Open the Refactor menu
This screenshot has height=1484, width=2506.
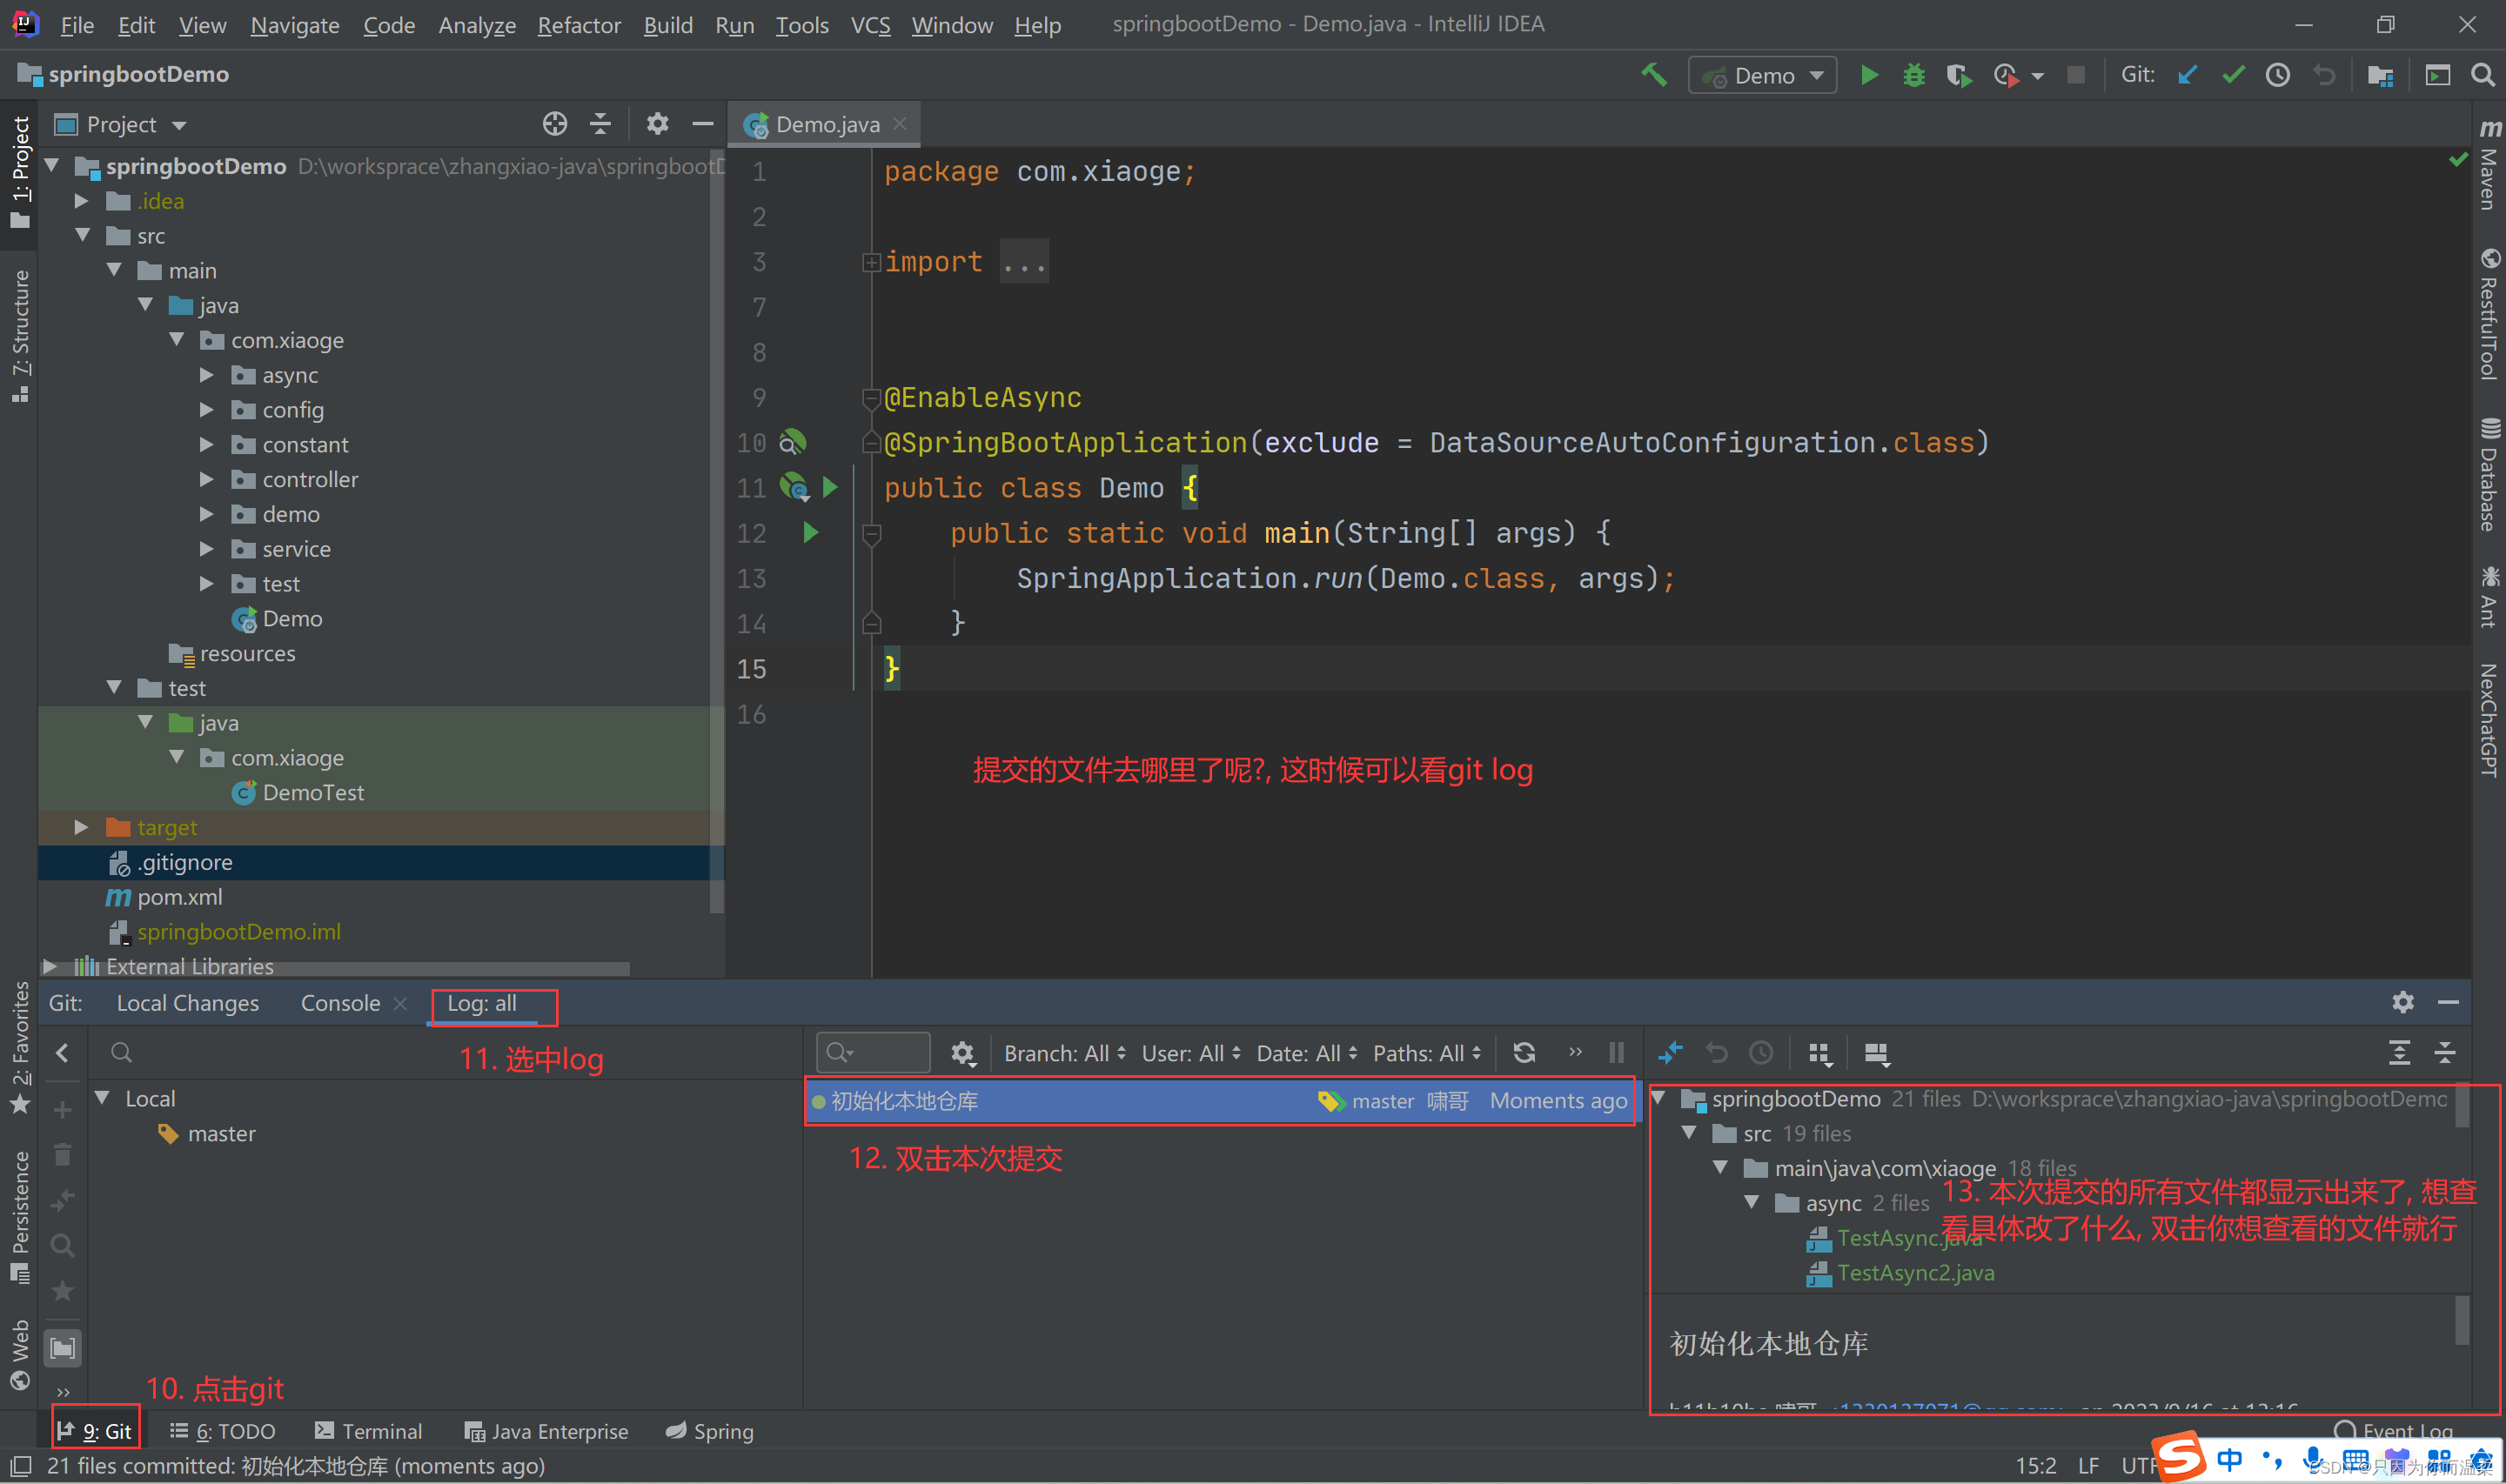[x=578, y=25]
